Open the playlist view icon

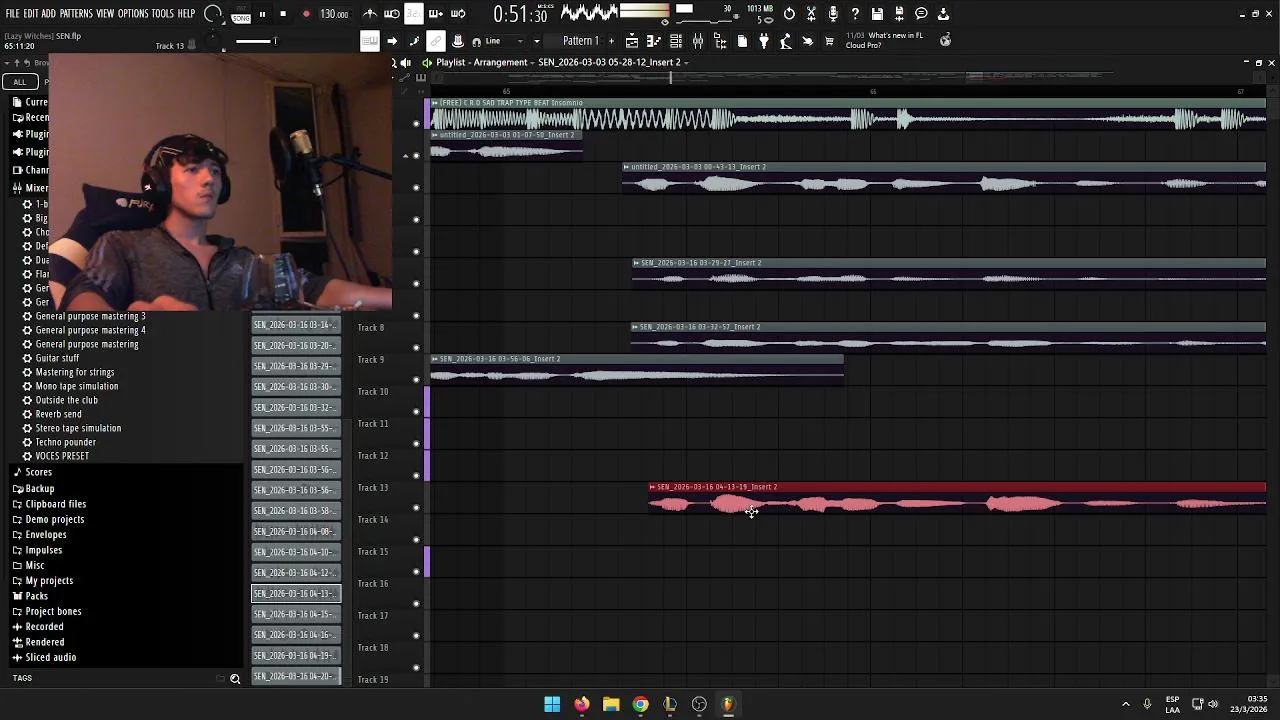click(632, 41)
